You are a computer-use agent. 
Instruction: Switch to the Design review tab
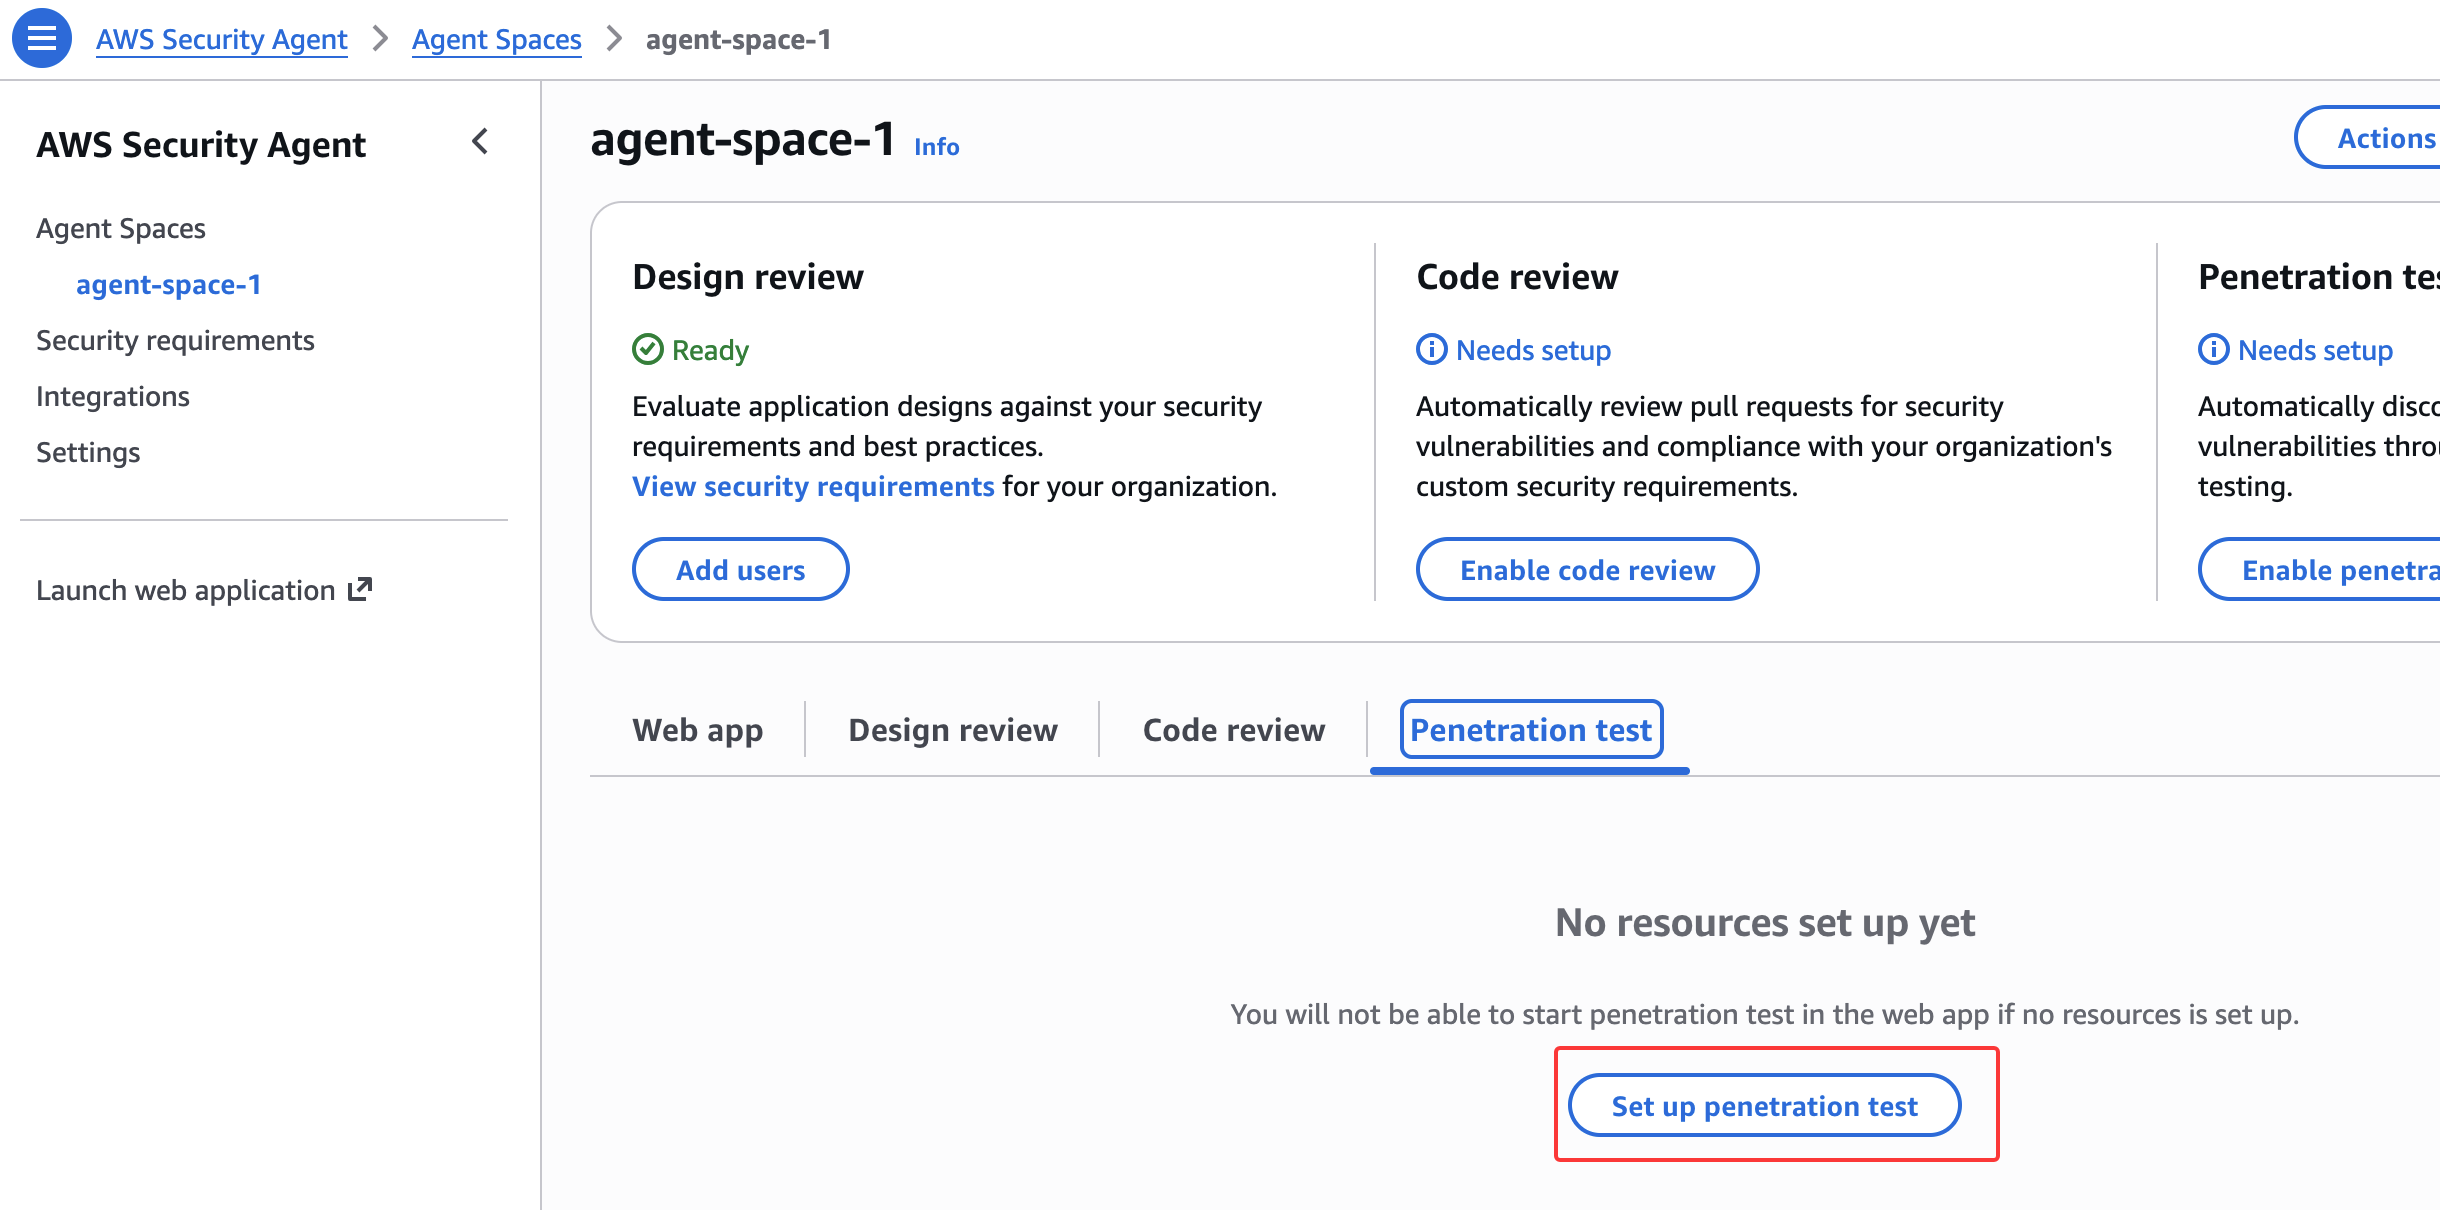pos(952,730)
